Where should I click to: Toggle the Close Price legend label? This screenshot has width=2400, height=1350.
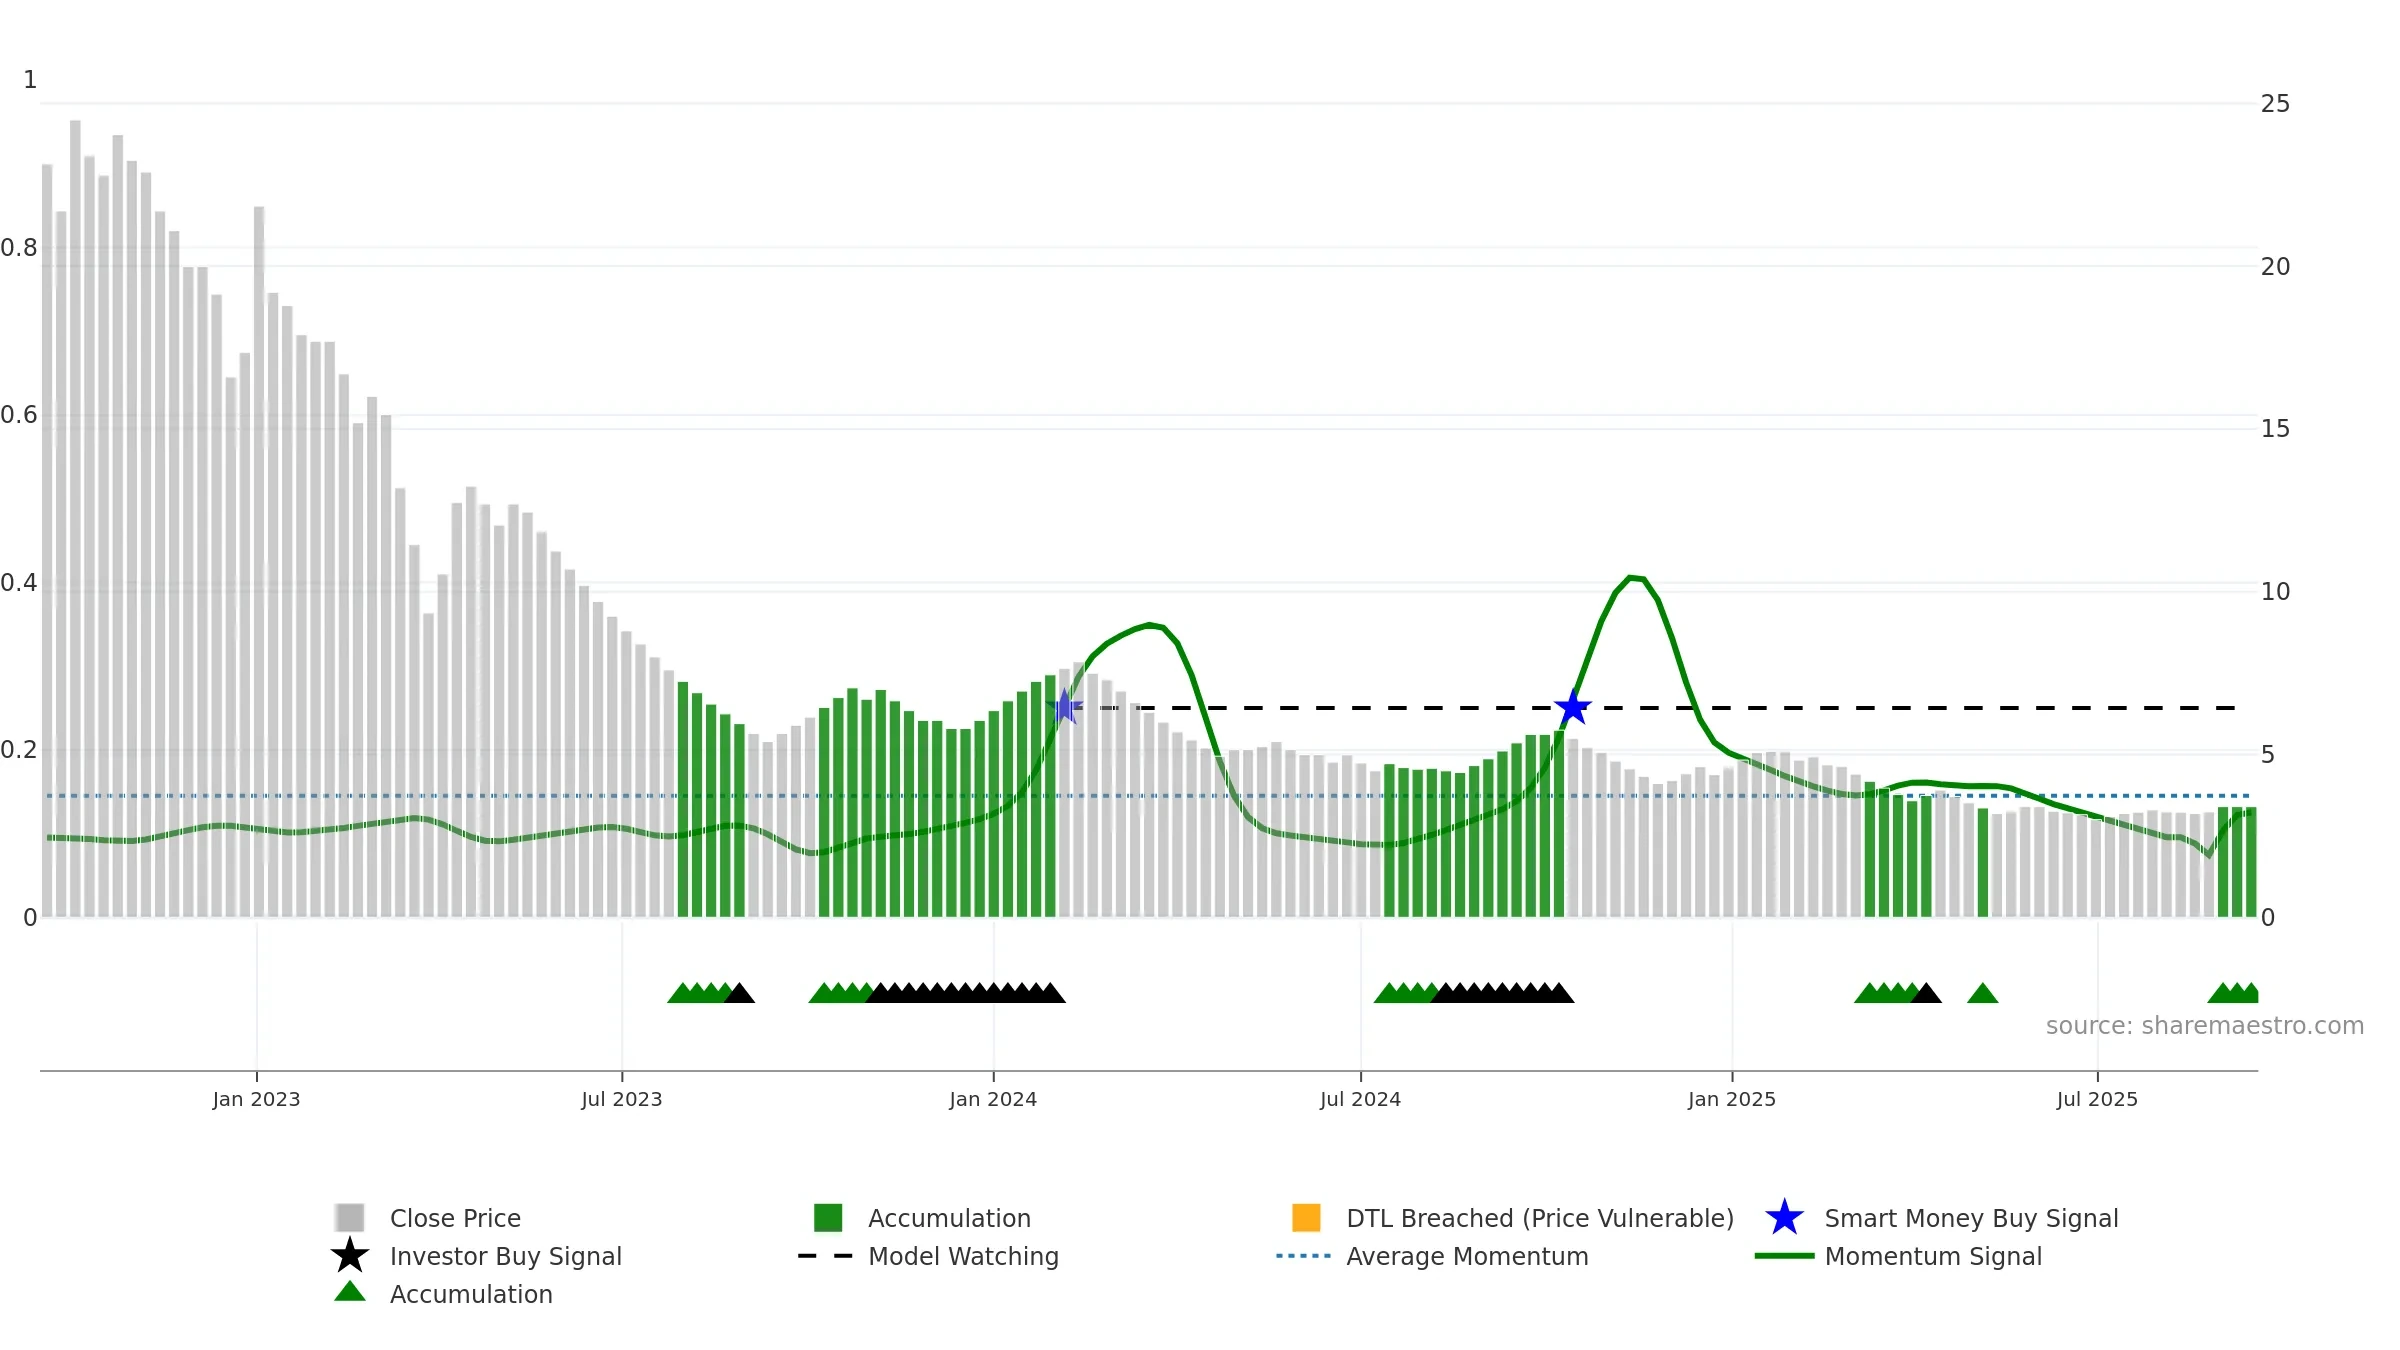(x=455, y=1218)
